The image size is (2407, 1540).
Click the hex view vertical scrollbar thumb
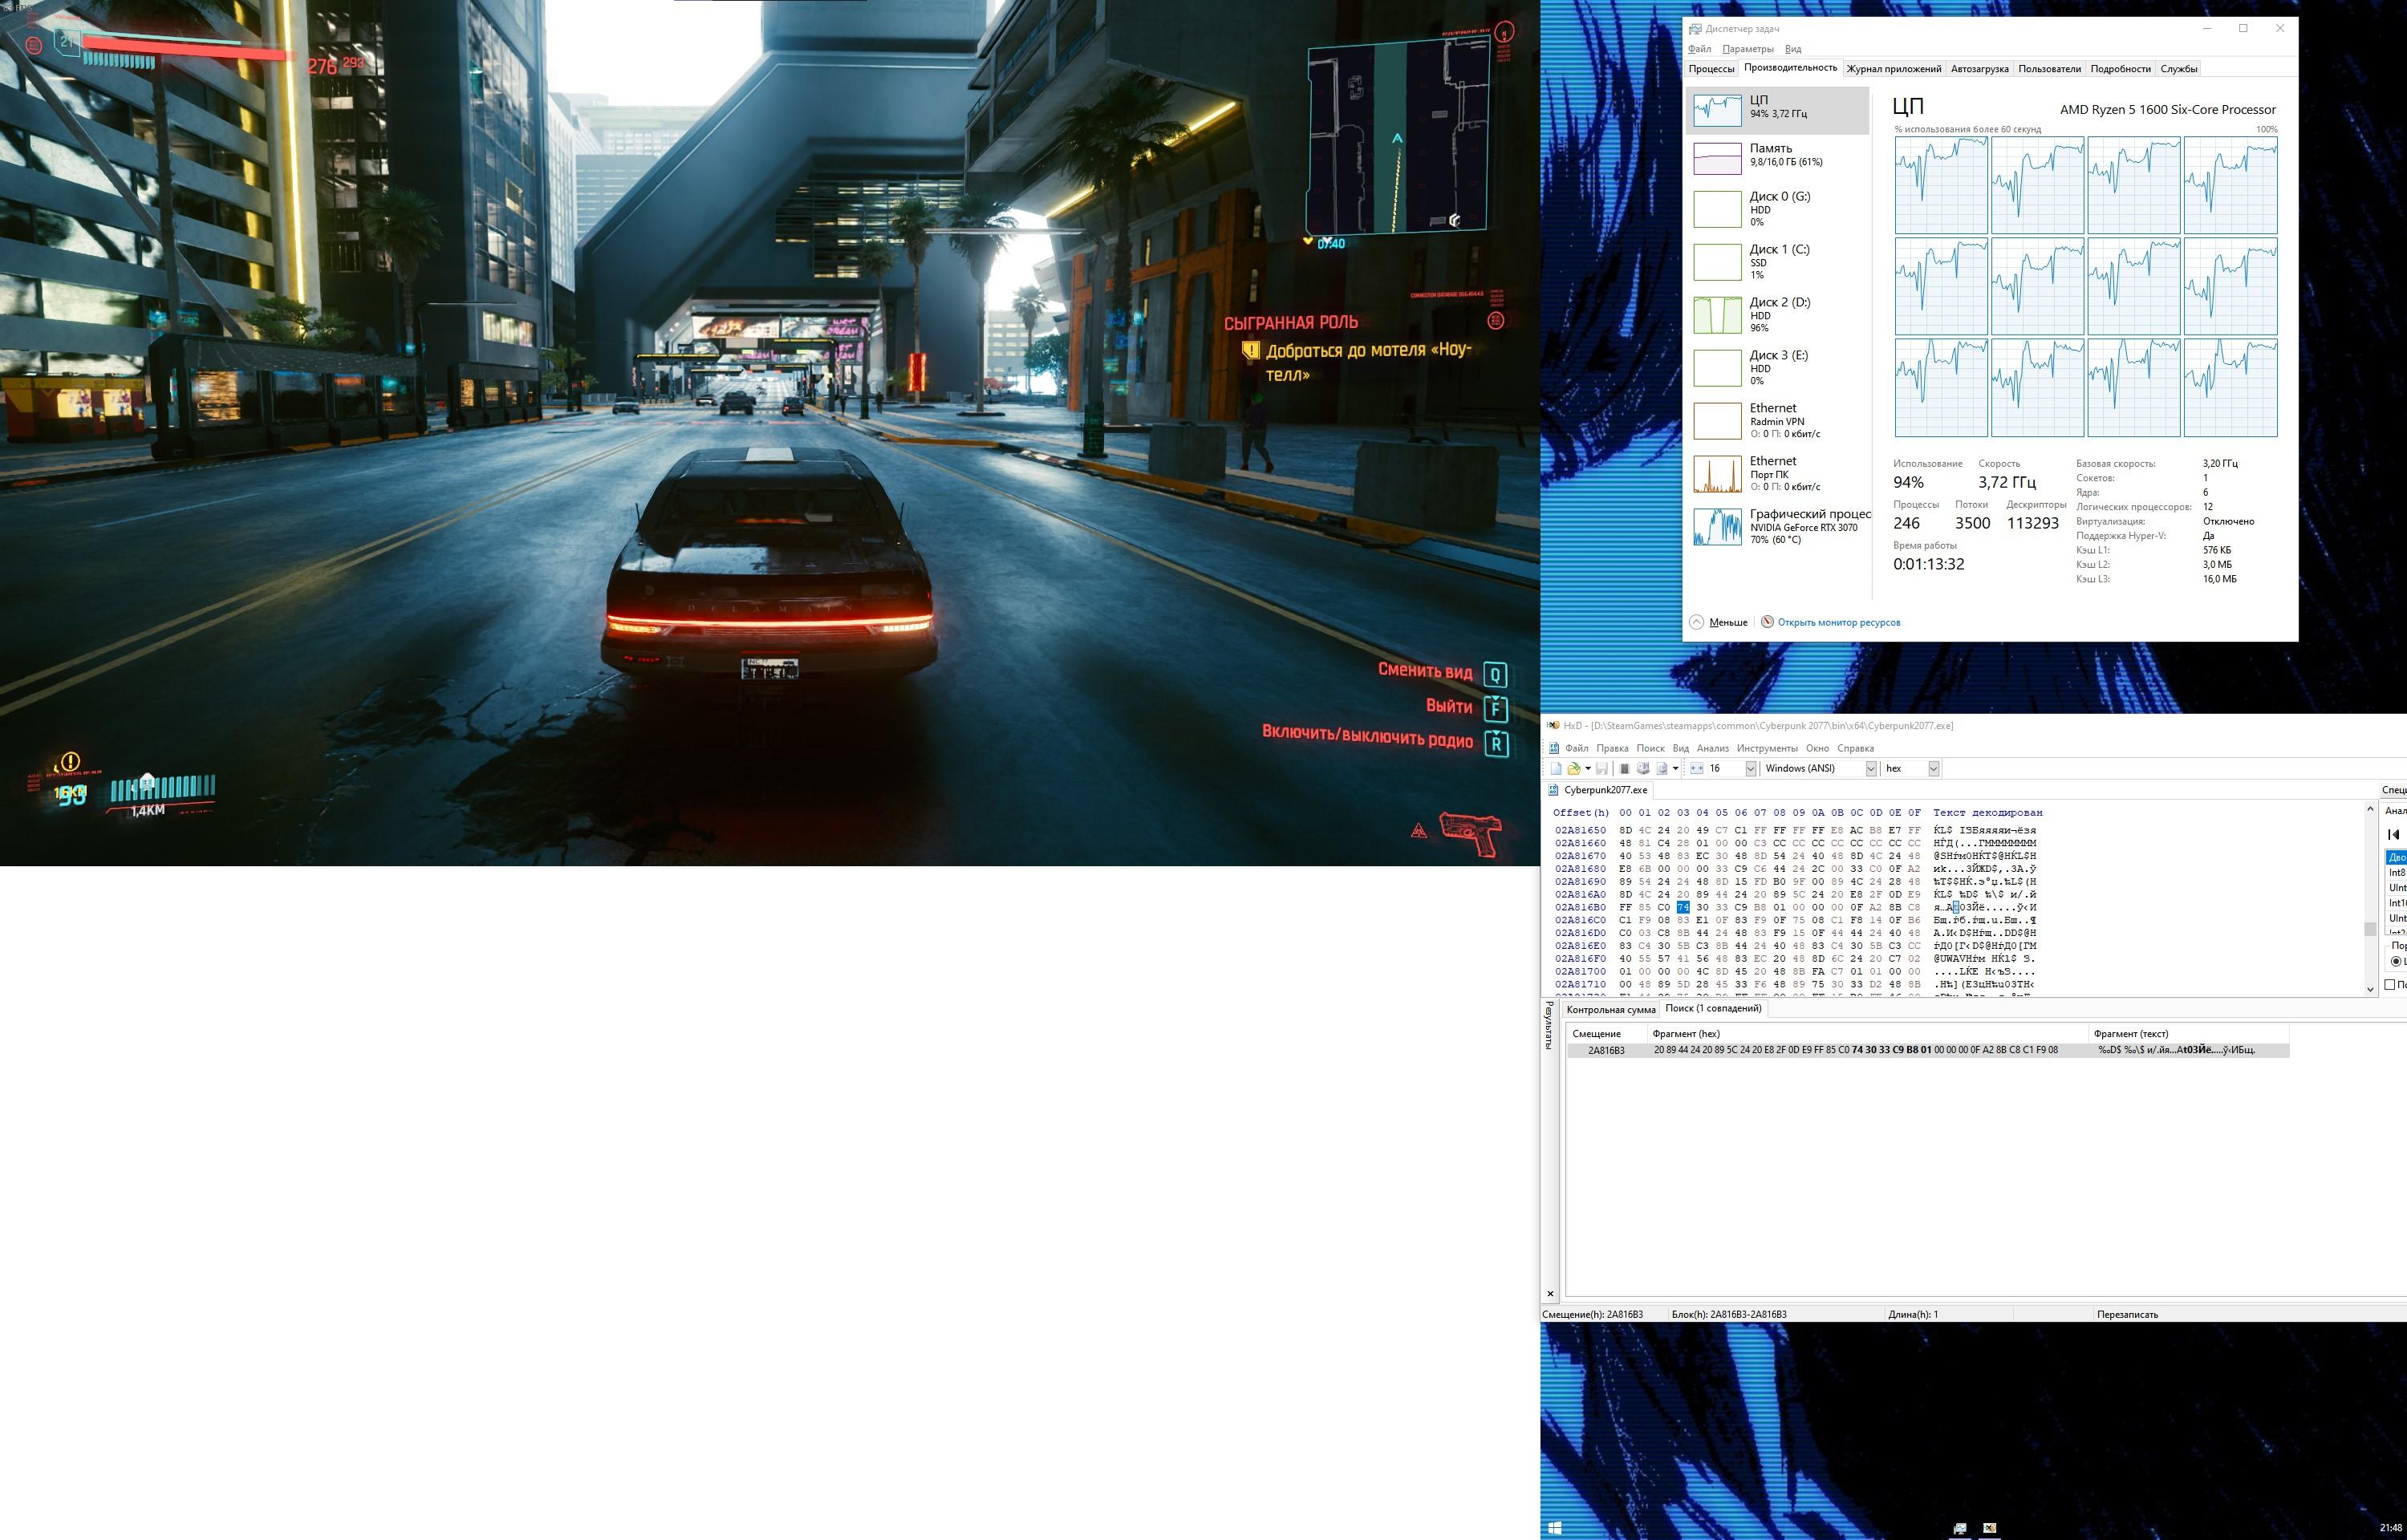2370,929
